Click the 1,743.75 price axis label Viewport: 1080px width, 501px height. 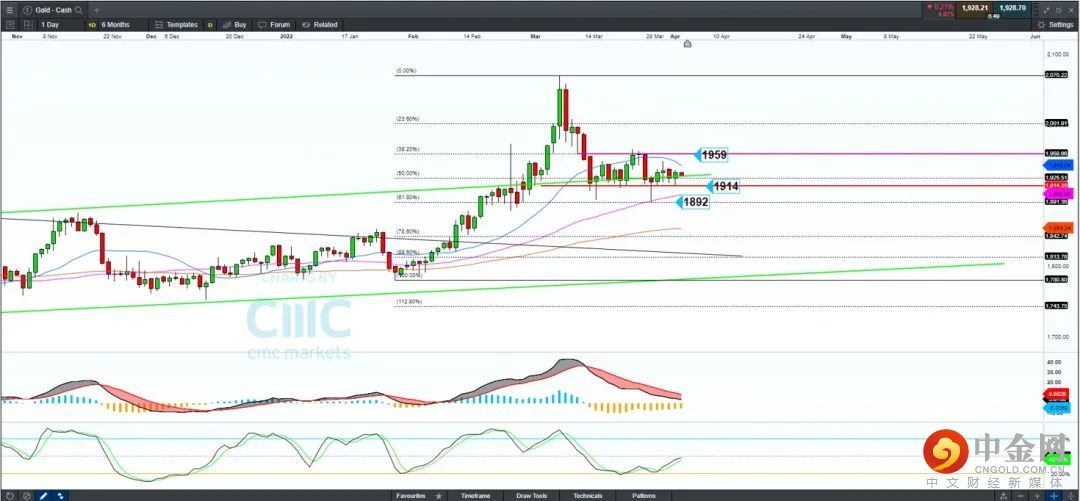(1056, 306)
